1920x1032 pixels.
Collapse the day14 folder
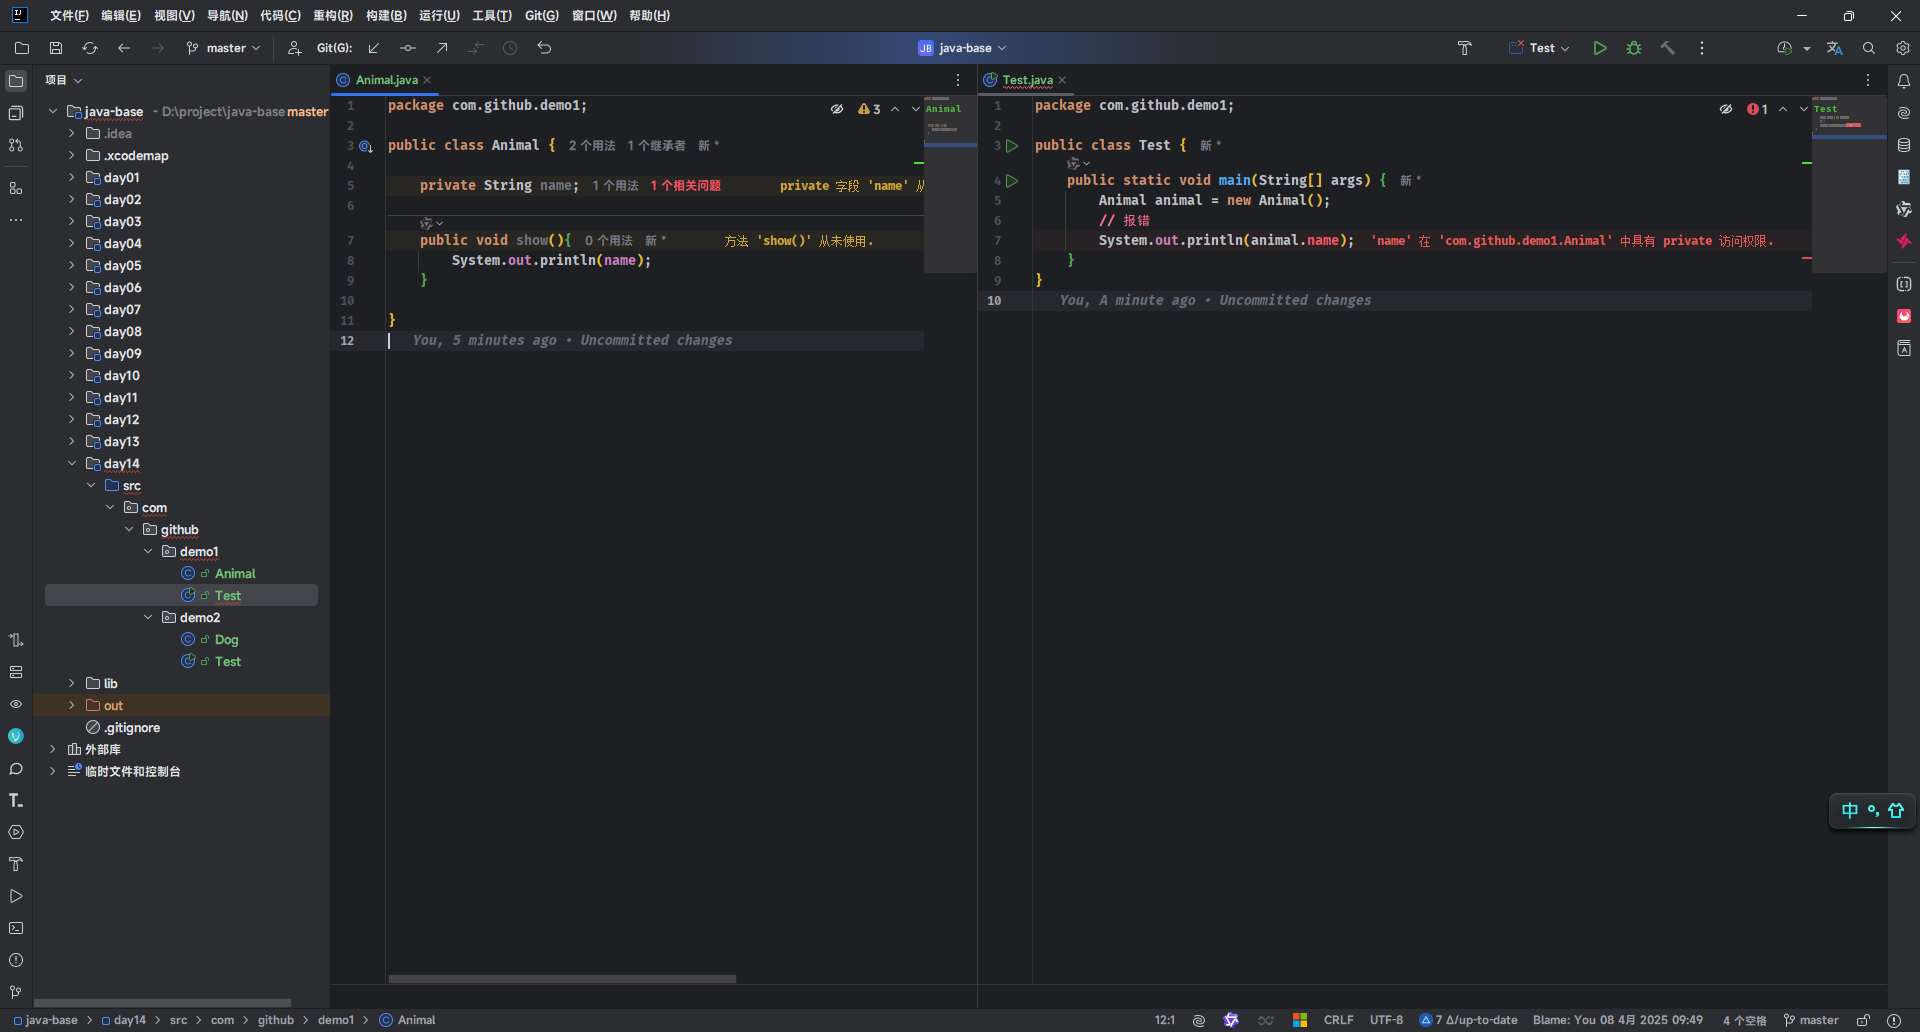(x=72, y=463)
